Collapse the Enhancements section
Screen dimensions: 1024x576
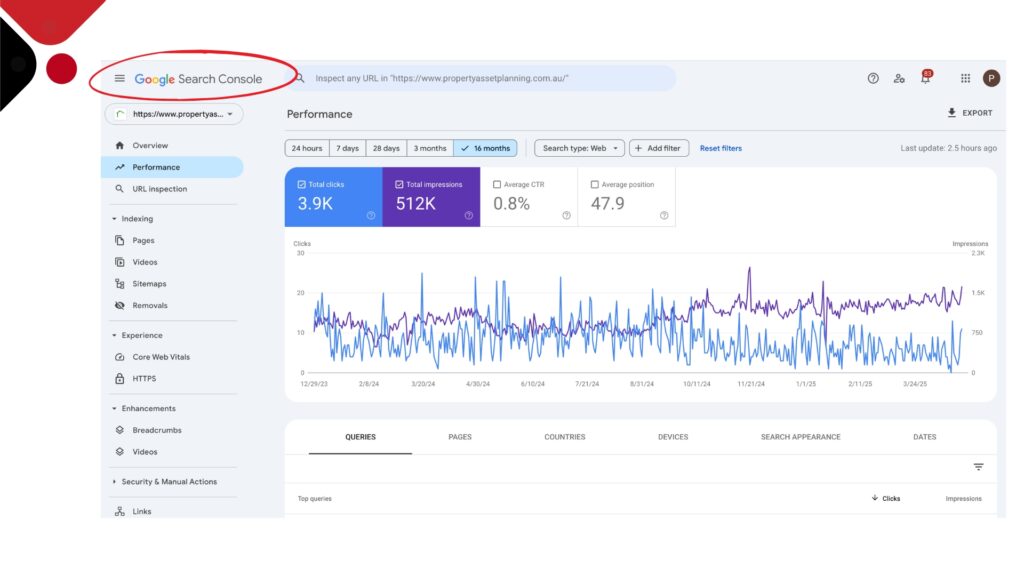(x=114, y=409)
